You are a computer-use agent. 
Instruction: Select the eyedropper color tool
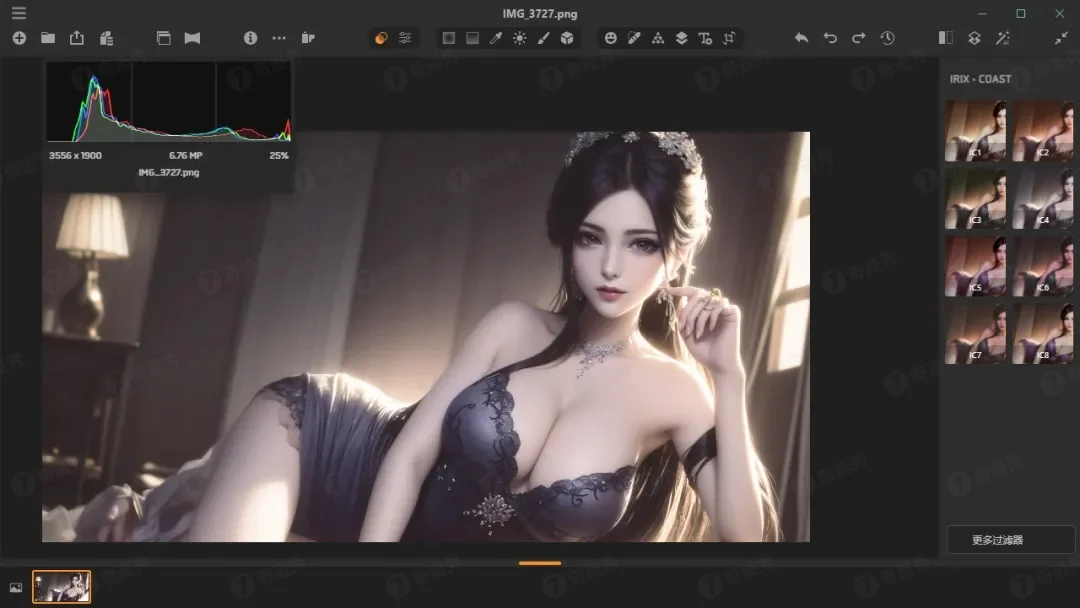coord(496,38)
